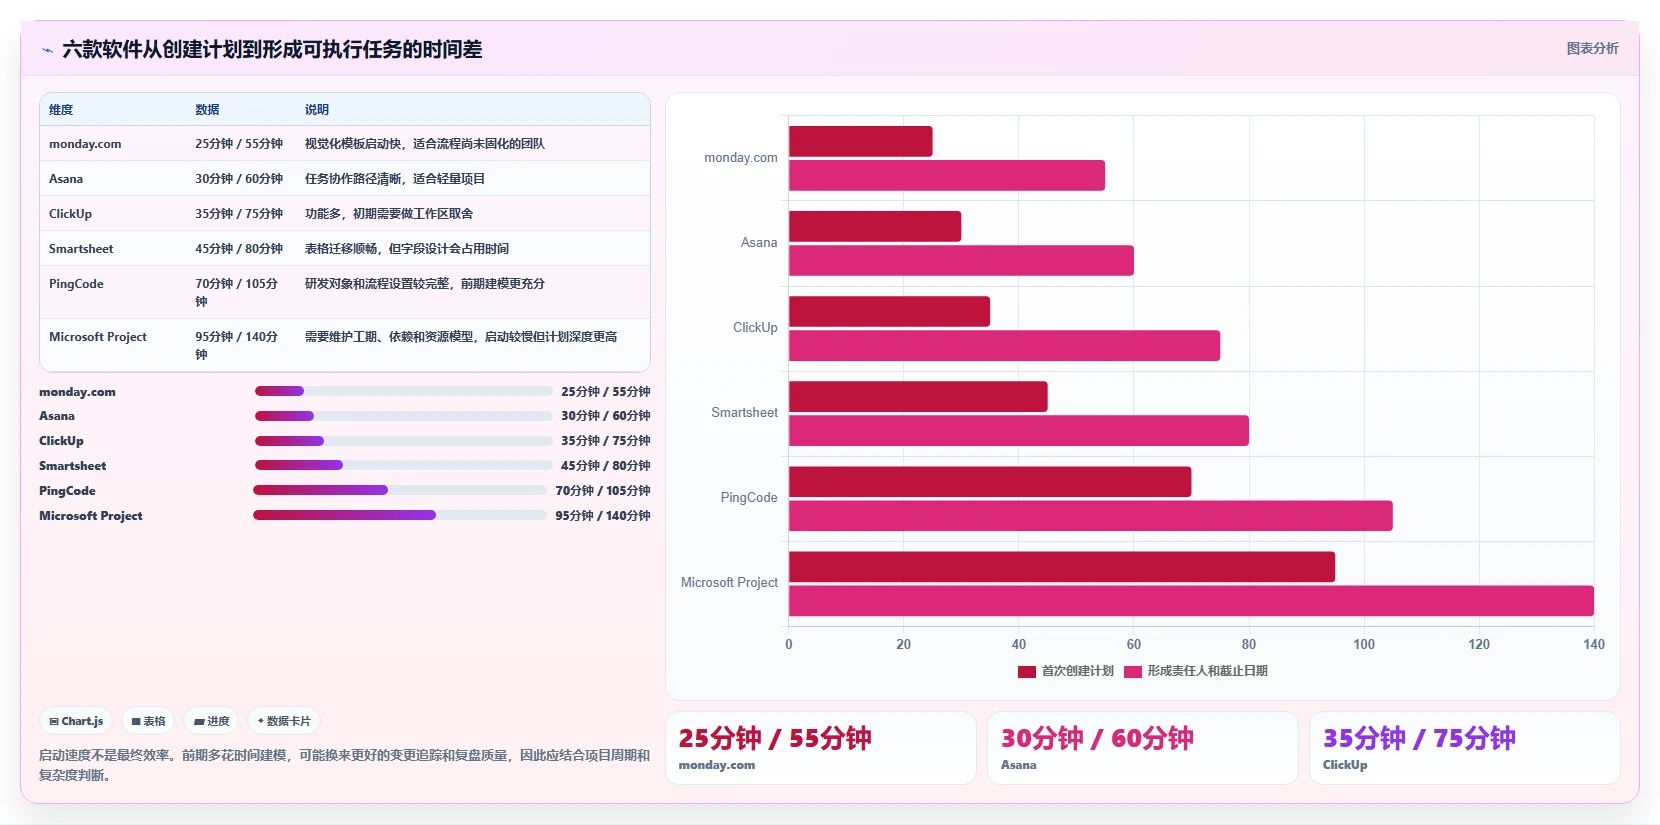Click the table value 45分钟 / 80分钟
Viewport: 1660px width, 825px height.
[239, 249]
